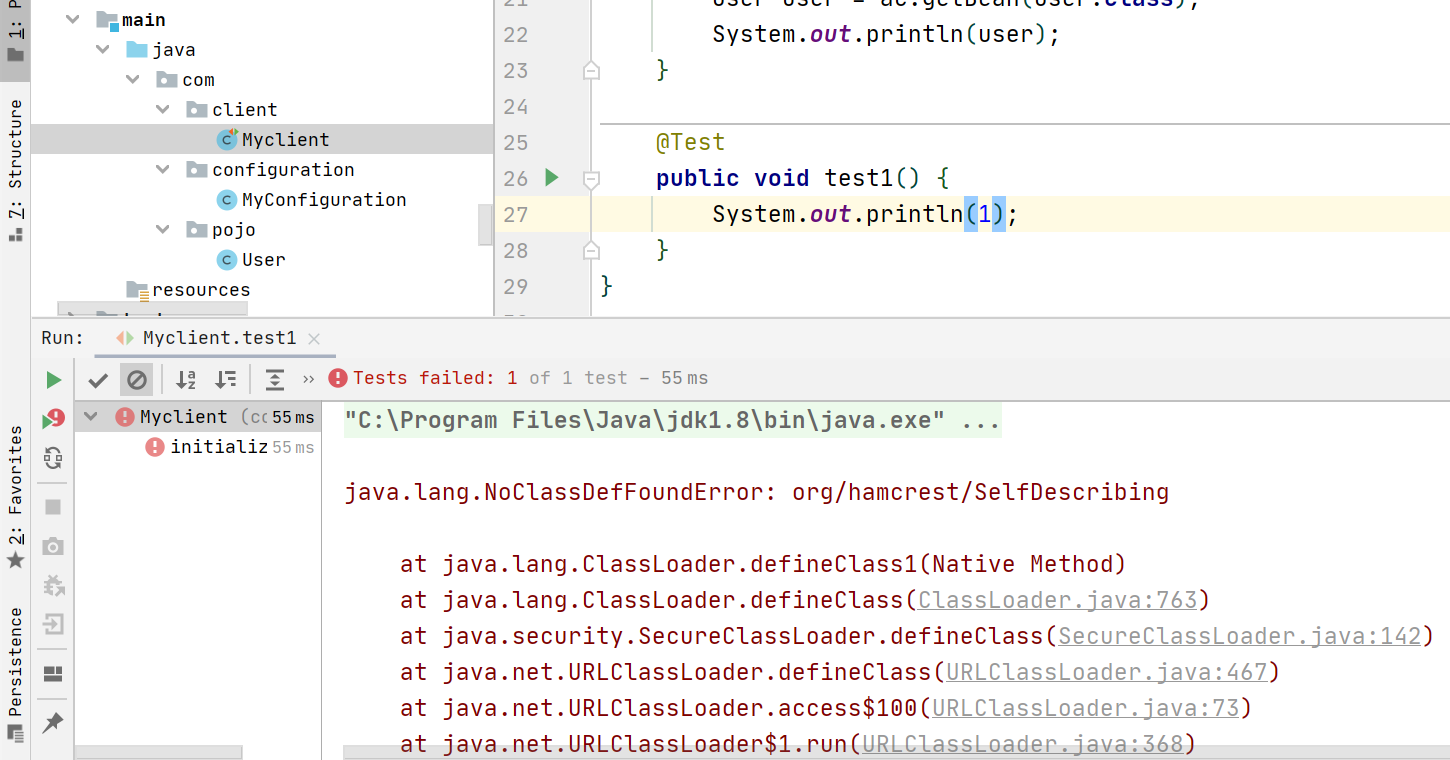Click line number 27 in gutter
Screen dimensions: 1450x760
(515, 215)
